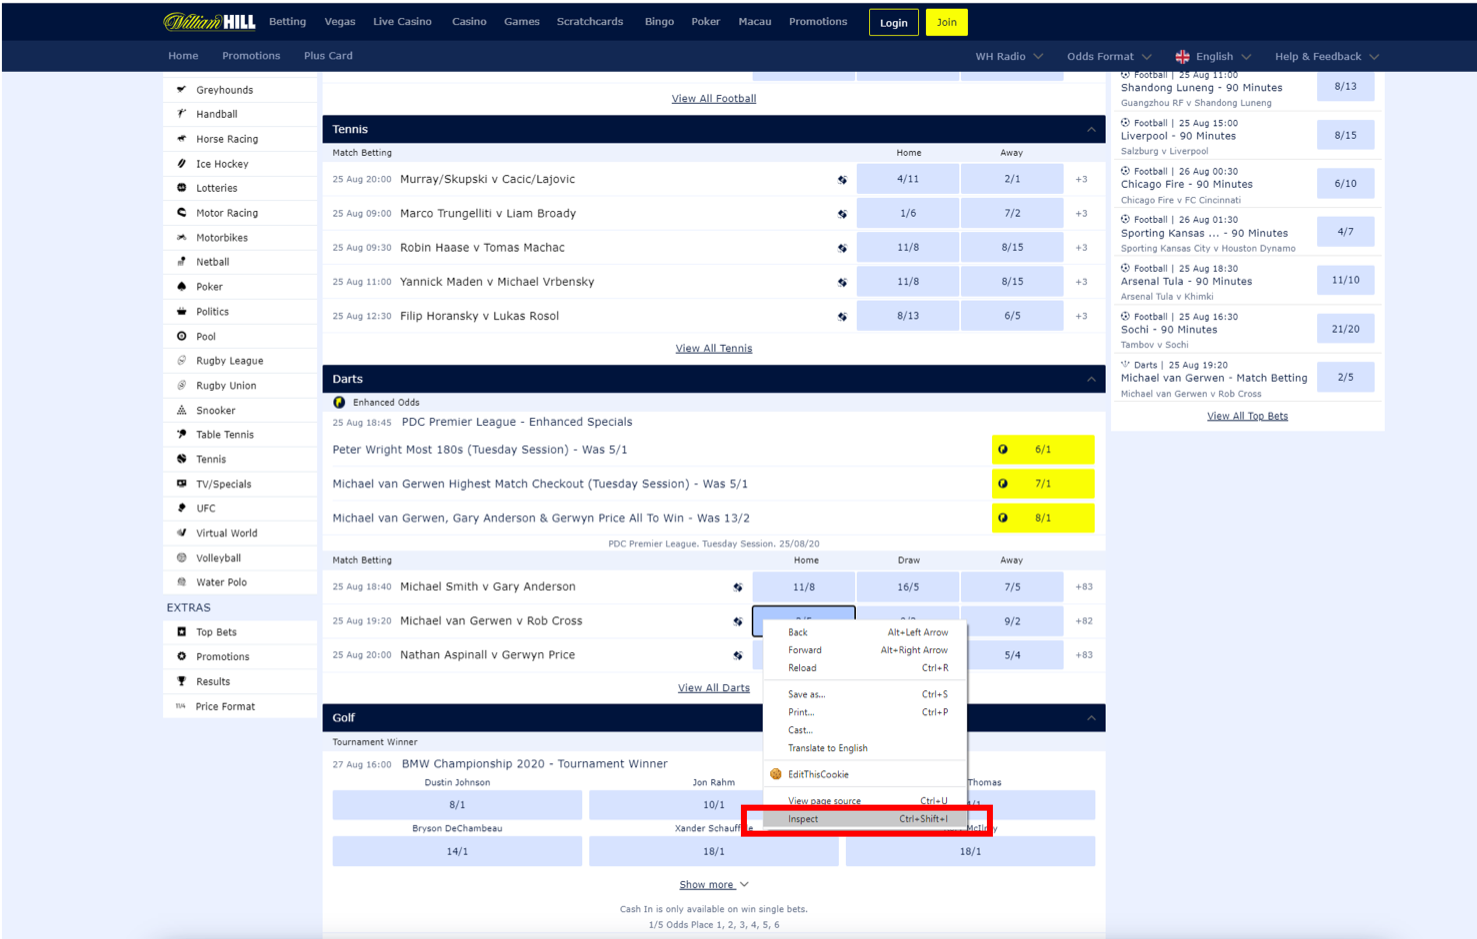This screenshot has height=939, width=1477.
Task: Select the Handball icon in sidebar
Action: pyautogui.click(x=181, y=114)
